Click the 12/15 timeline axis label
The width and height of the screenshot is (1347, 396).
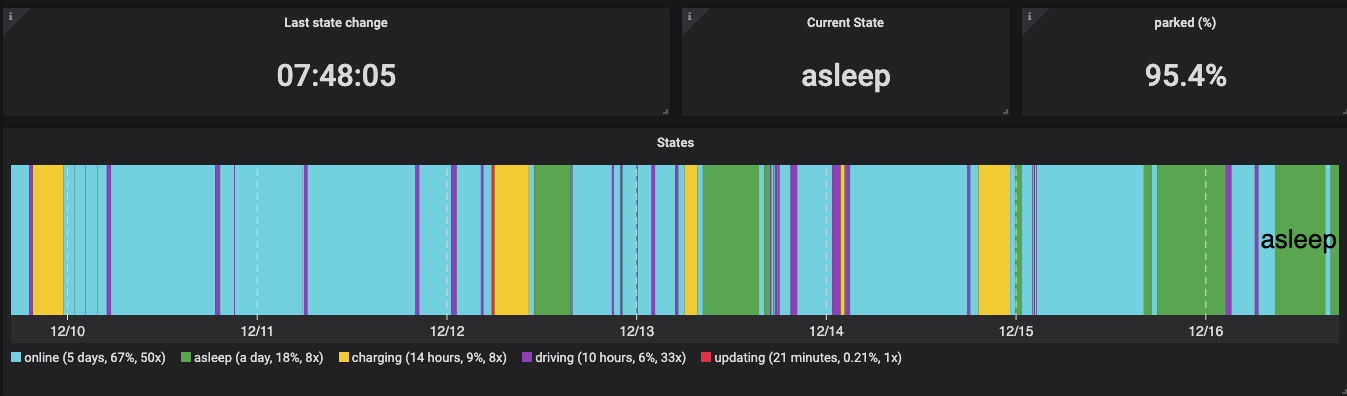pos(1016,330)
